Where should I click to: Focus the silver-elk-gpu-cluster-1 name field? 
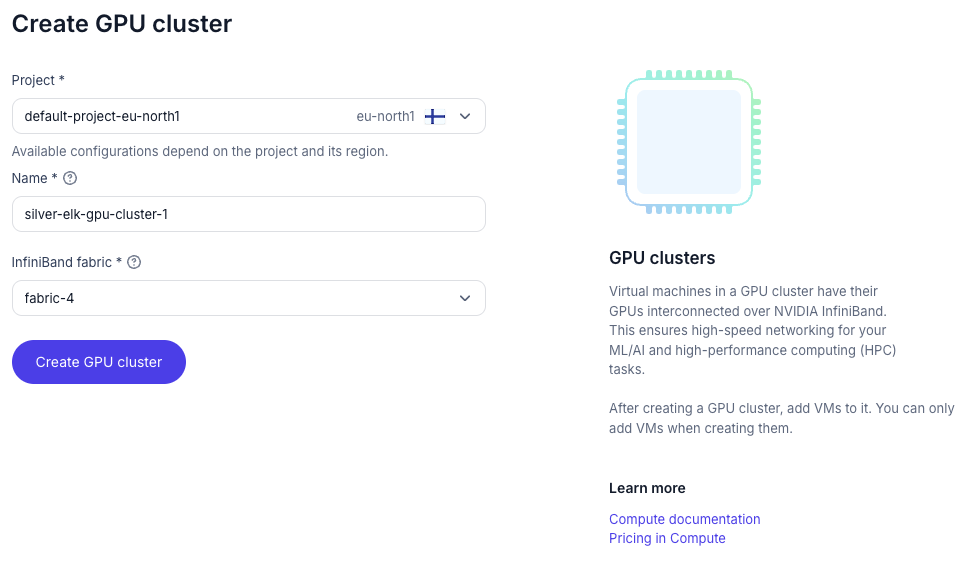point(248,214)
